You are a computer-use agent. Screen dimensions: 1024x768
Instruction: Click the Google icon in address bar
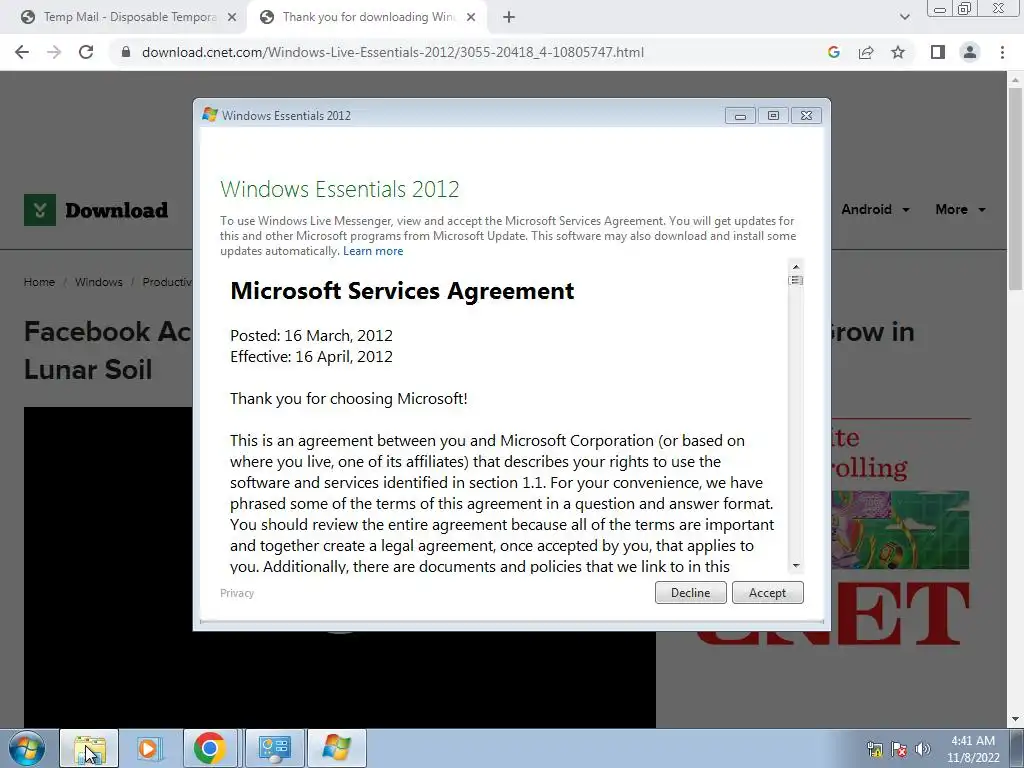coord(833,52)
